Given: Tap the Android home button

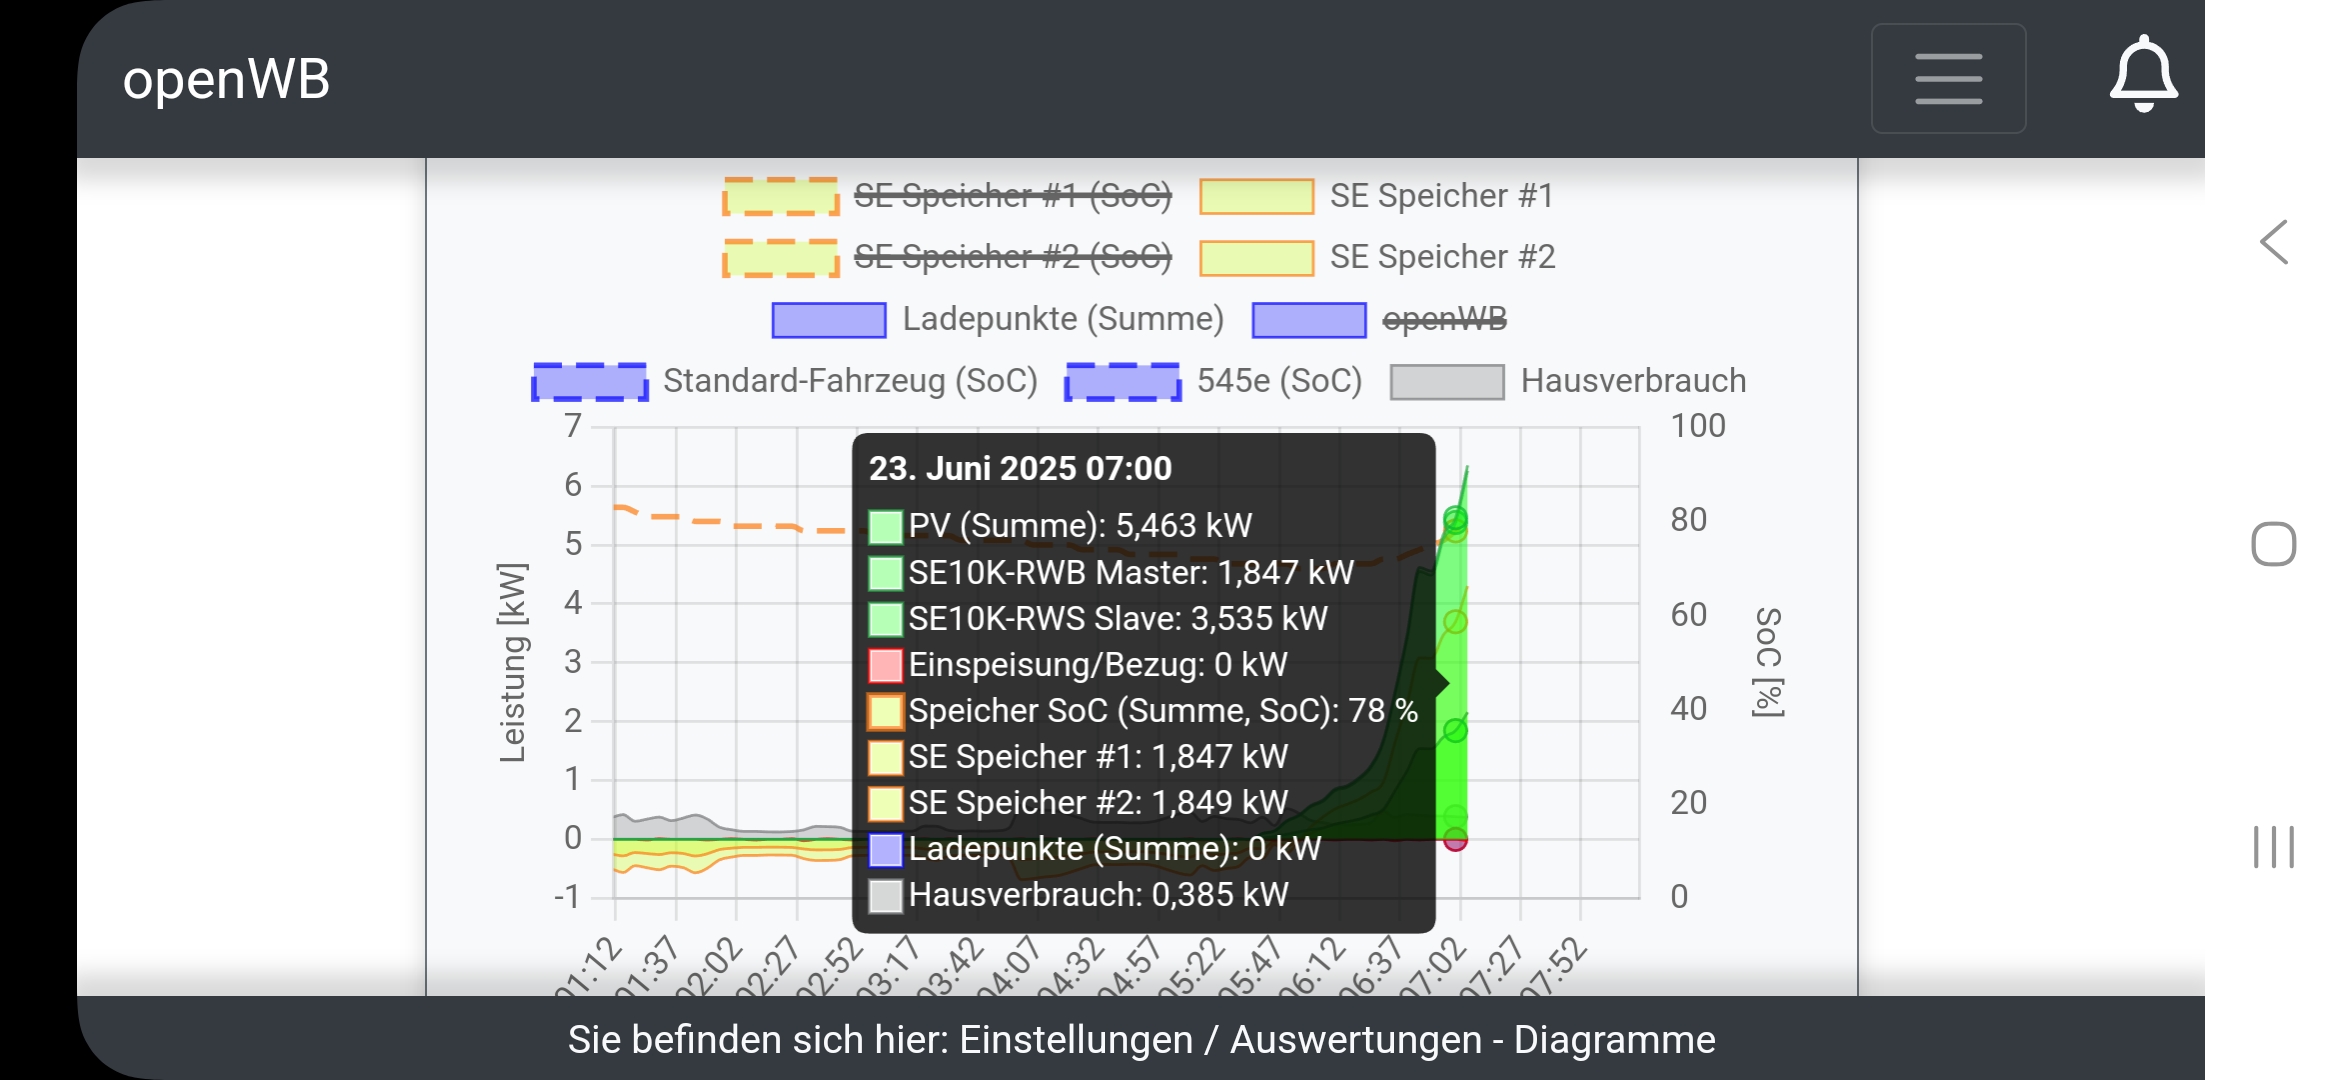Looking at the screenshot, I should (x=2273, y=544).
